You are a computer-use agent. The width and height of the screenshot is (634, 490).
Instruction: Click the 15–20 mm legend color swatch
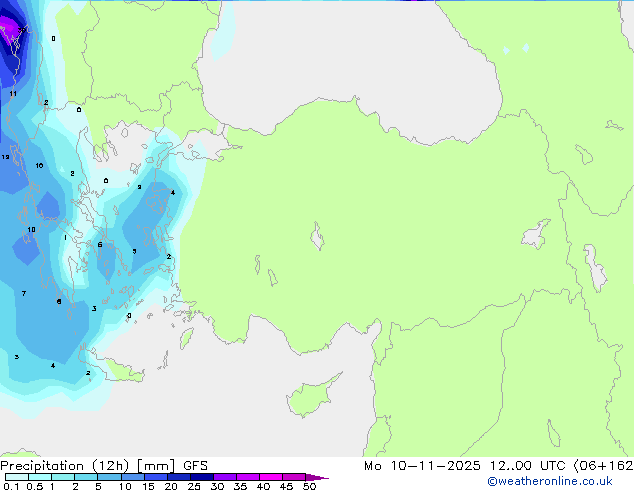pyautogui.click(x=156, y=477)
